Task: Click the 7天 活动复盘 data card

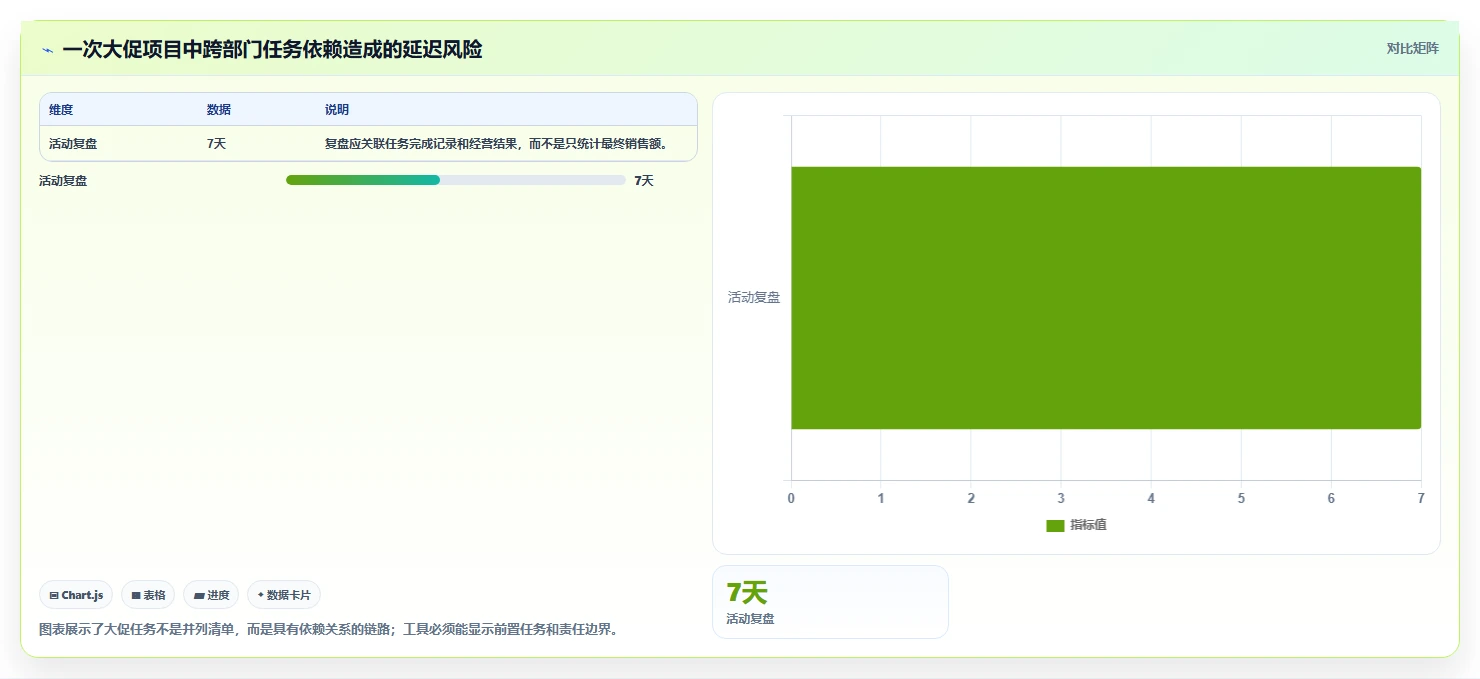Action: click(x=830, y=602)
